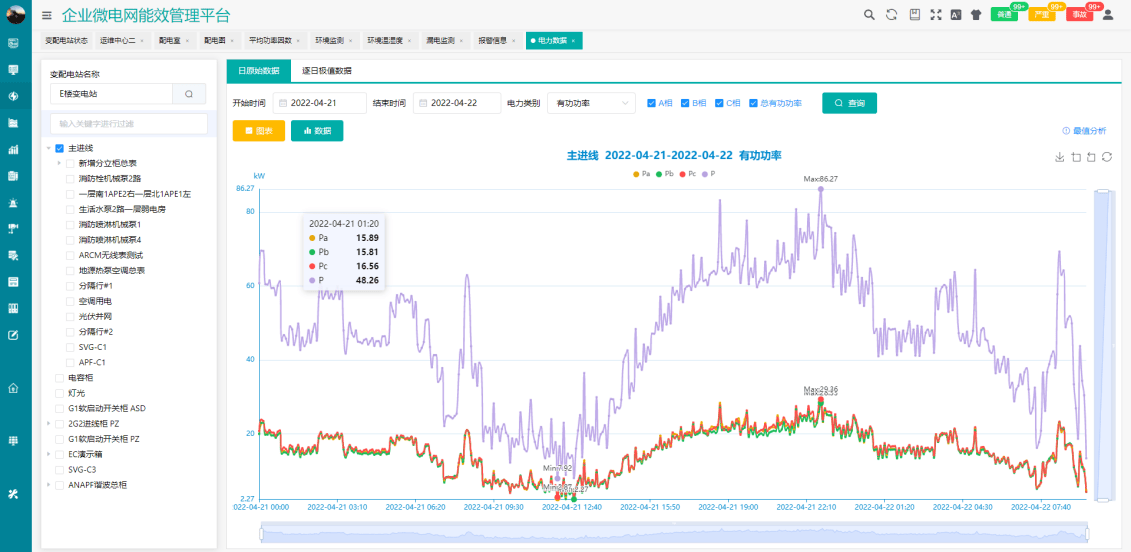Click the 数据 view button
The image size is (1131, 552).
click(x=317, y=131)
